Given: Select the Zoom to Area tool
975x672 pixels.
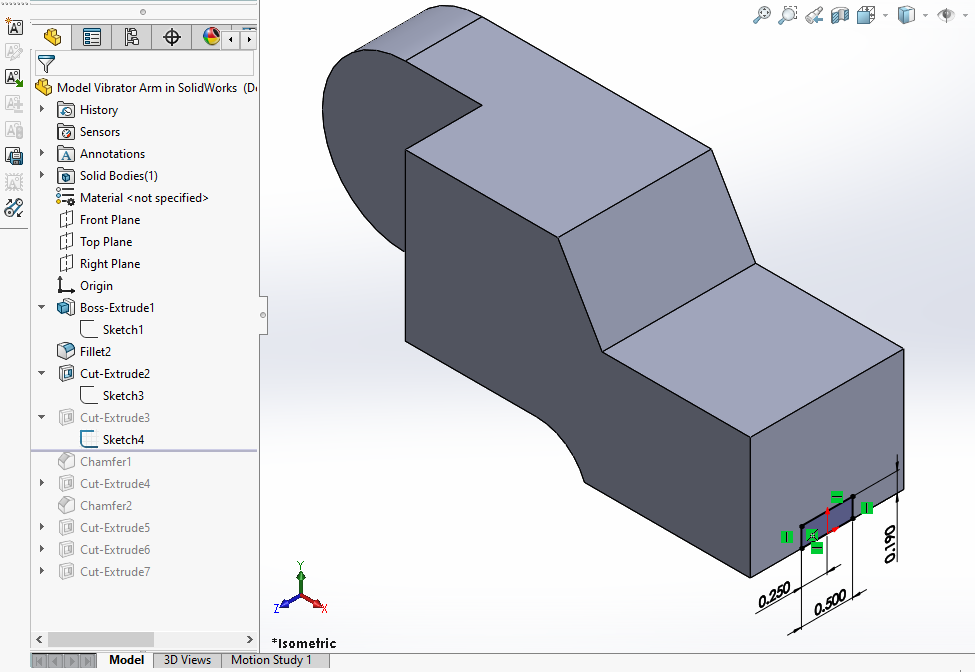Looking at the screenshot, I should tap(788, 15).
